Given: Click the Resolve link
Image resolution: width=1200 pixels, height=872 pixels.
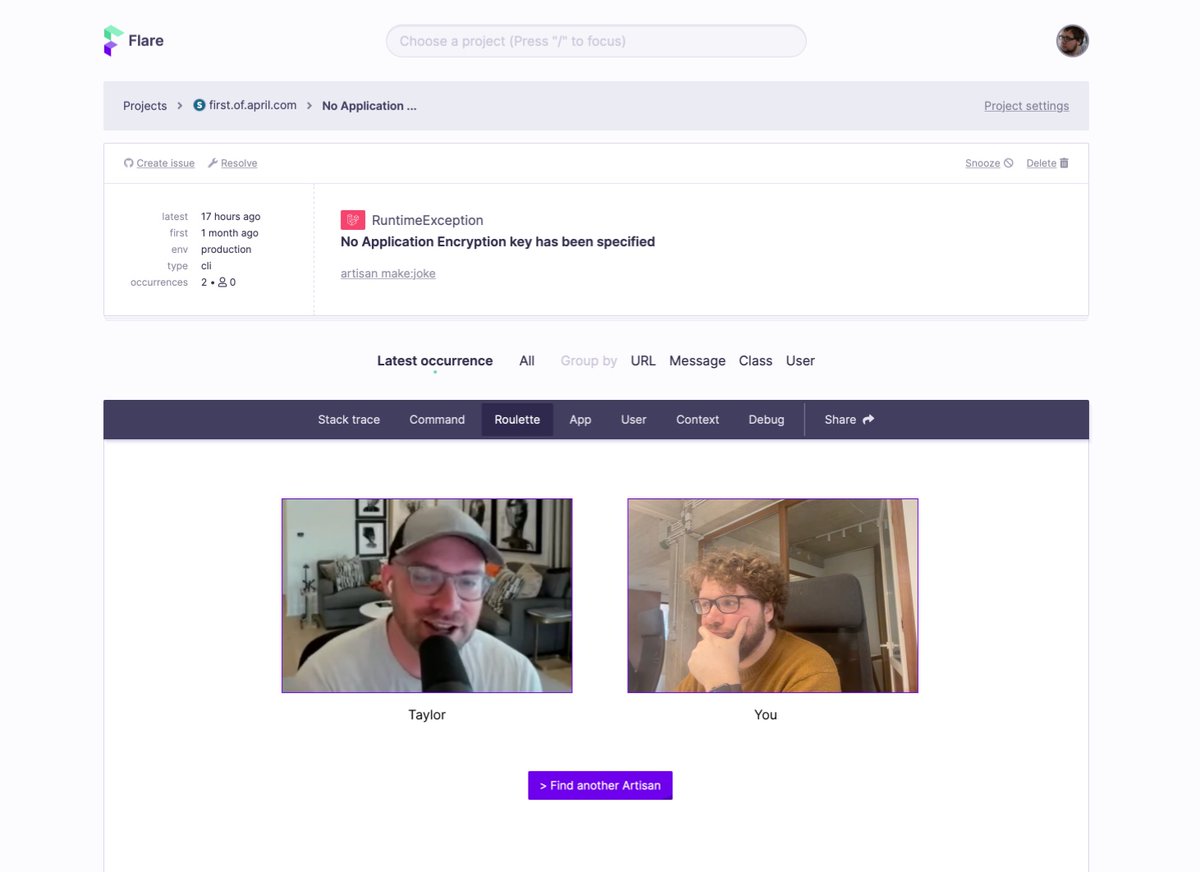Looking at the screenshot, I should 239,163.
